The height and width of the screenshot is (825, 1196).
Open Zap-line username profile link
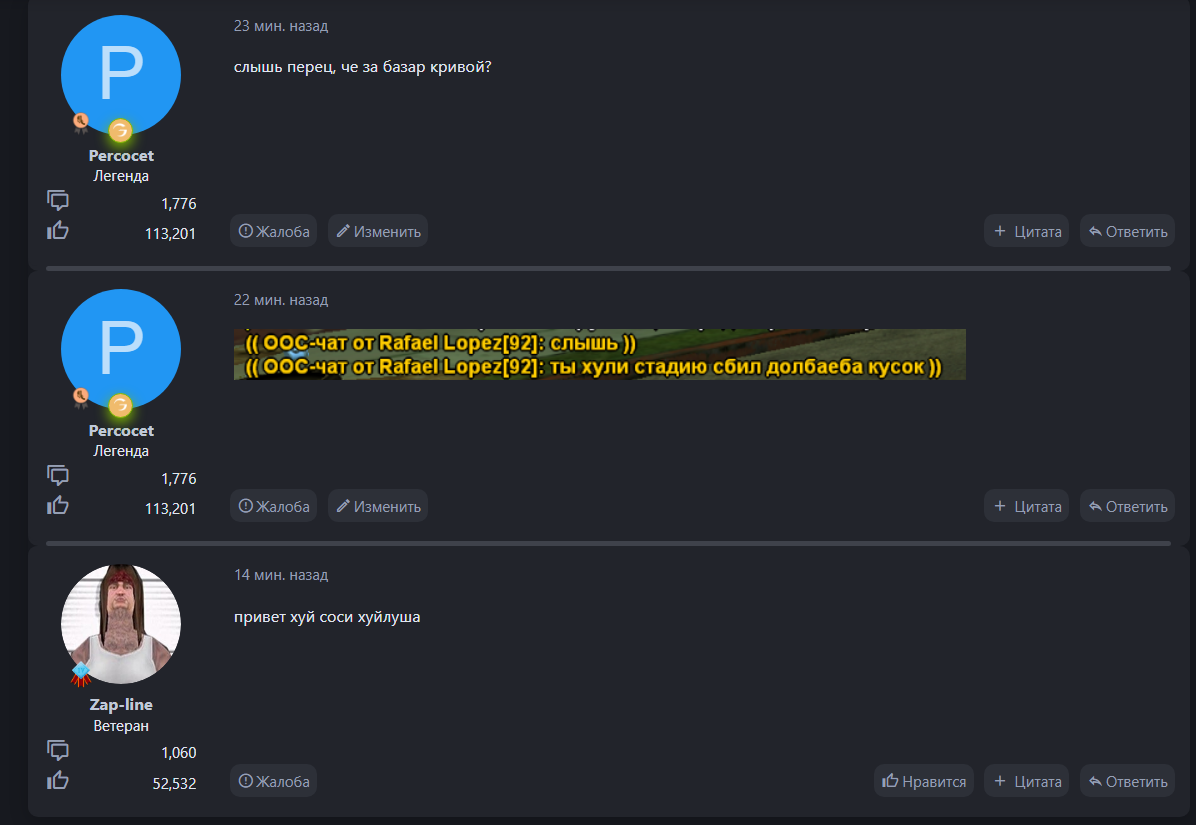(x=121, y=705)
